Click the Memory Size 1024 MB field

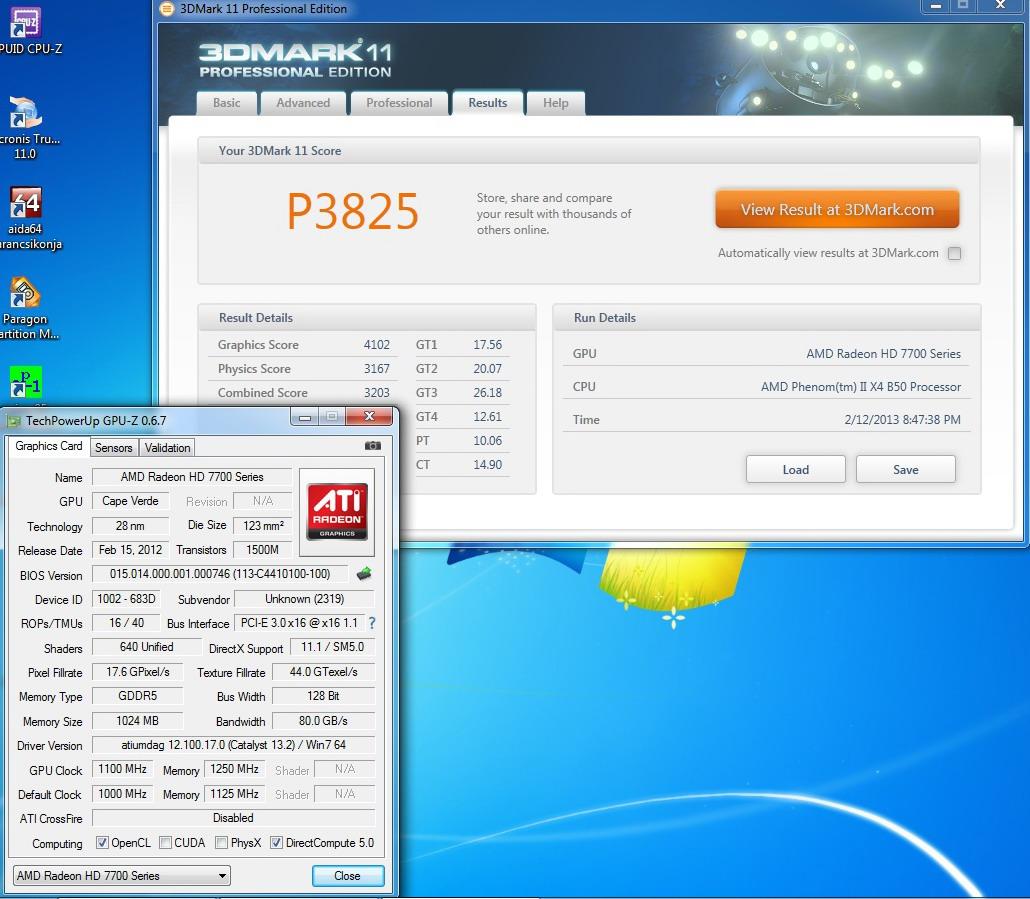(x=137, y=720)
